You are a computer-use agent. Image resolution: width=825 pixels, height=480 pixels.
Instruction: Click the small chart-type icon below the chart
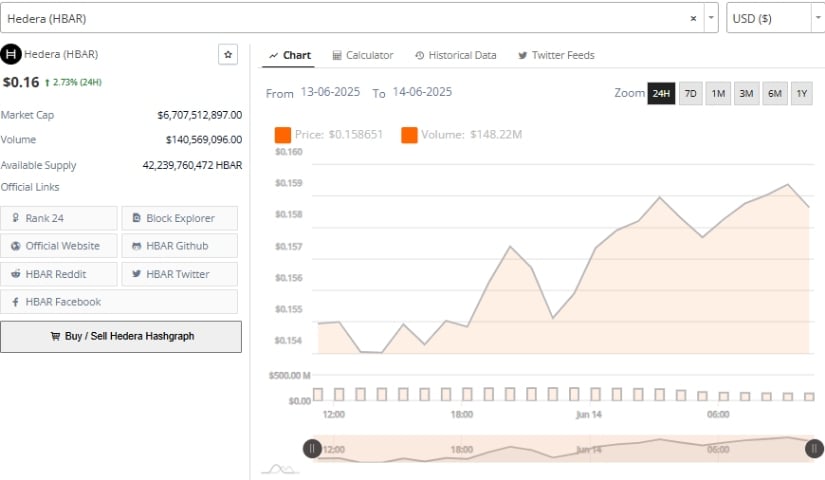(280, 468)
